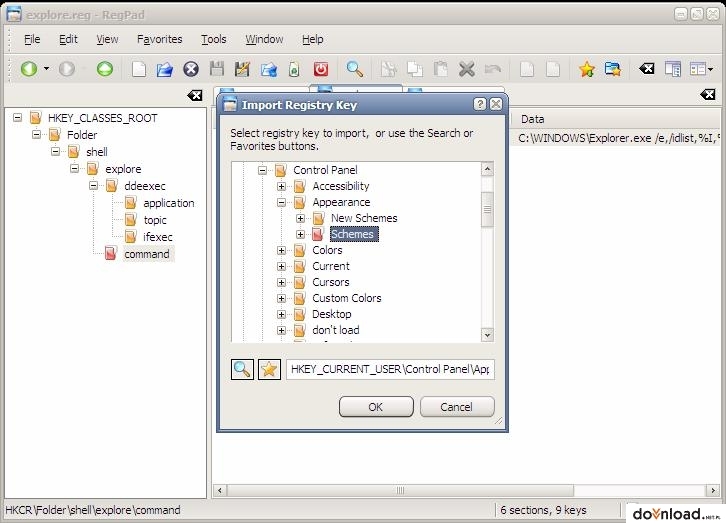Click the dialog's Help question-mark button
The height and width of the screenshot is (523, 726).
pyautogui.click(x=480, y=104)
